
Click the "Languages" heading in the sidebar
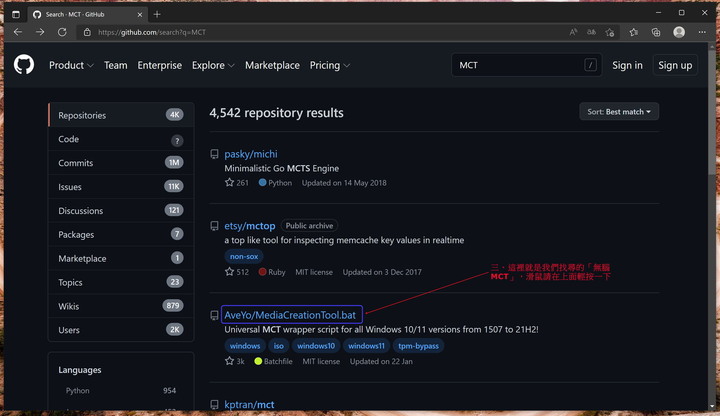pos(80,370)
